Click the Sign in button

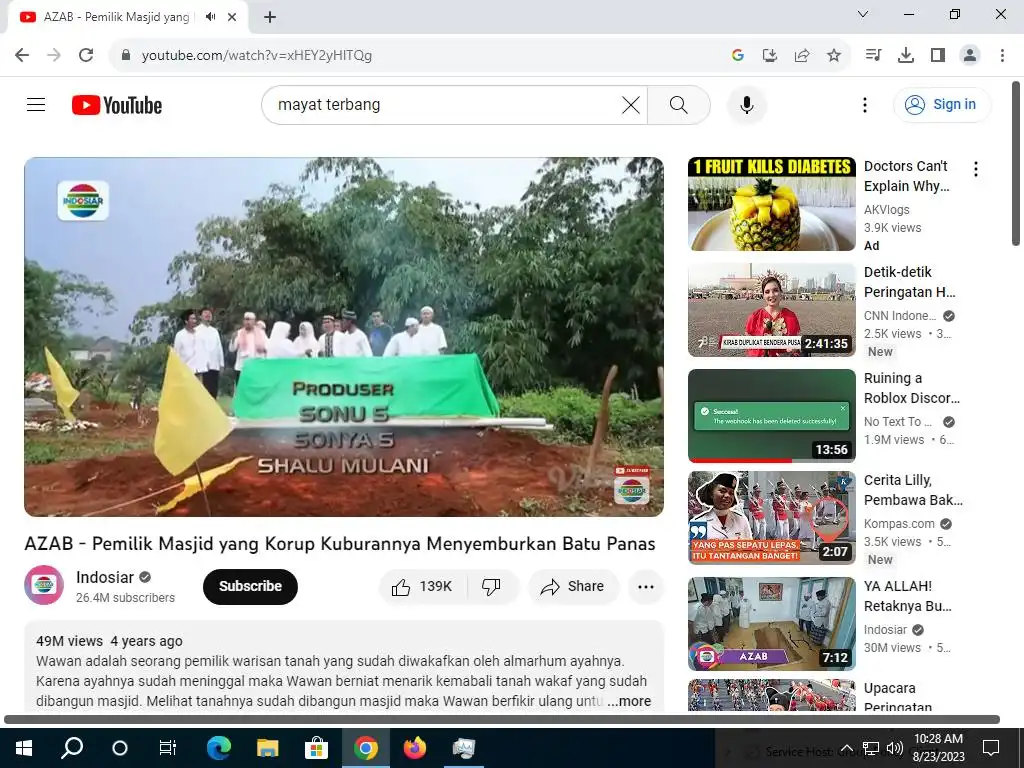click(x=942, y=104)
